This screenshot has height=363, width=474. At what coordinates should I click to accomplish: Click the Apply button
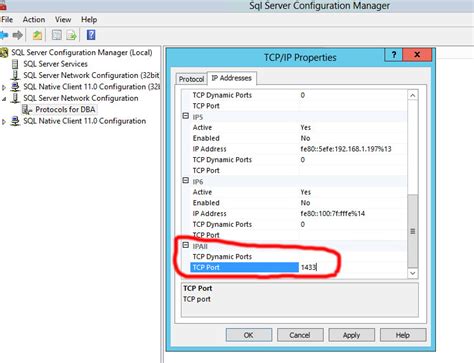pos(351,335)
